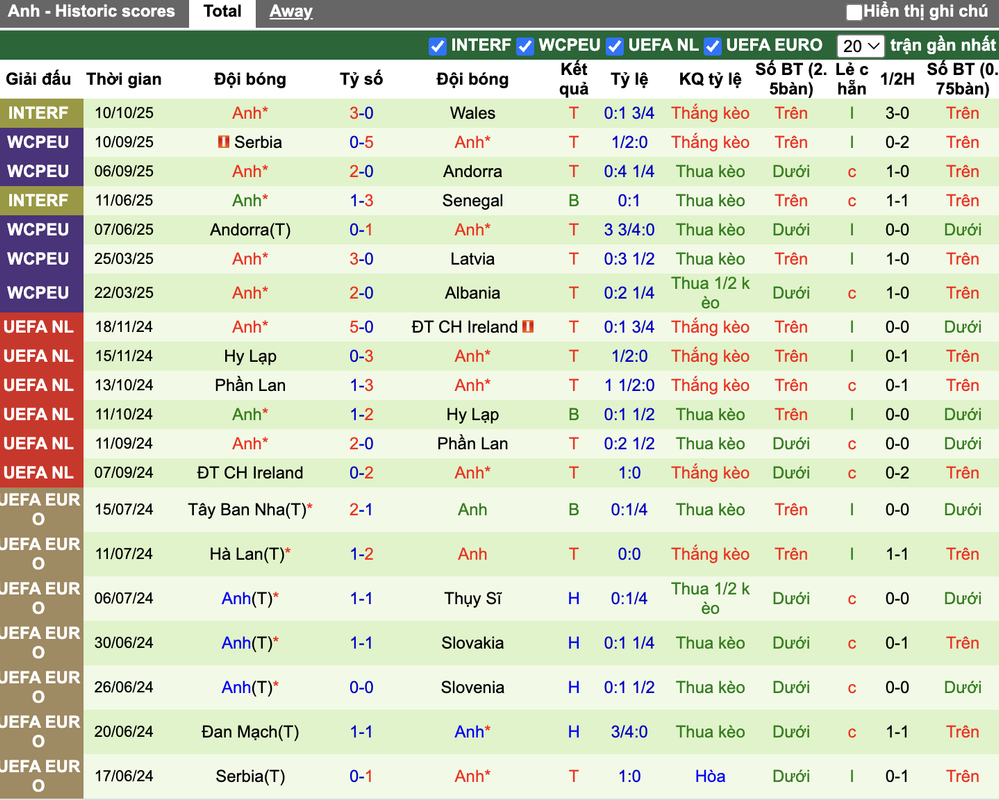Click the Tỷ số column header
This screenshot has width=999, height=800.
click(361, 80)
